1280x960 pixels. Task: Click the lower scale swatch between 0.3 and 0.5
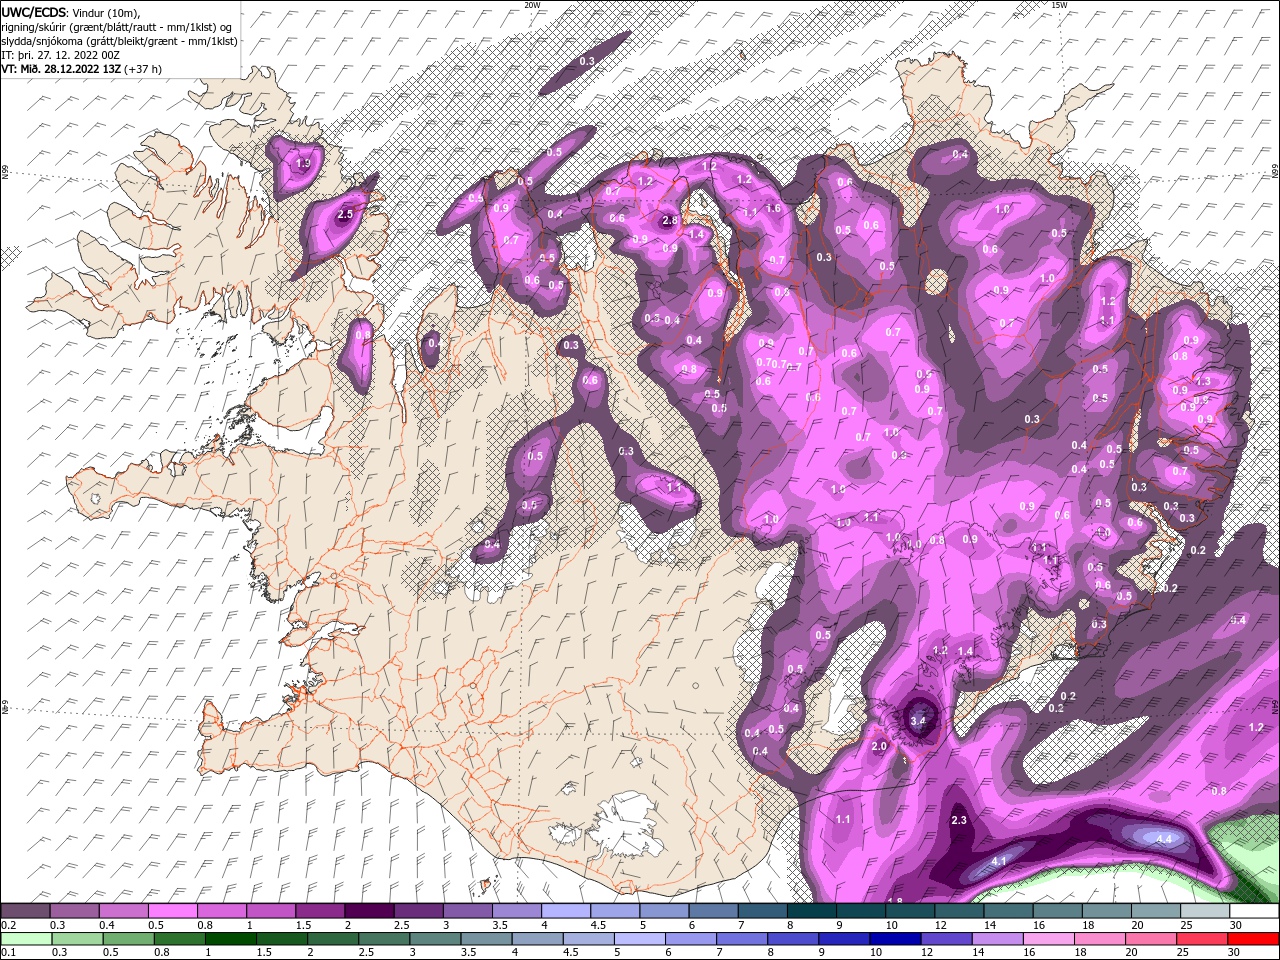[77, 939]
